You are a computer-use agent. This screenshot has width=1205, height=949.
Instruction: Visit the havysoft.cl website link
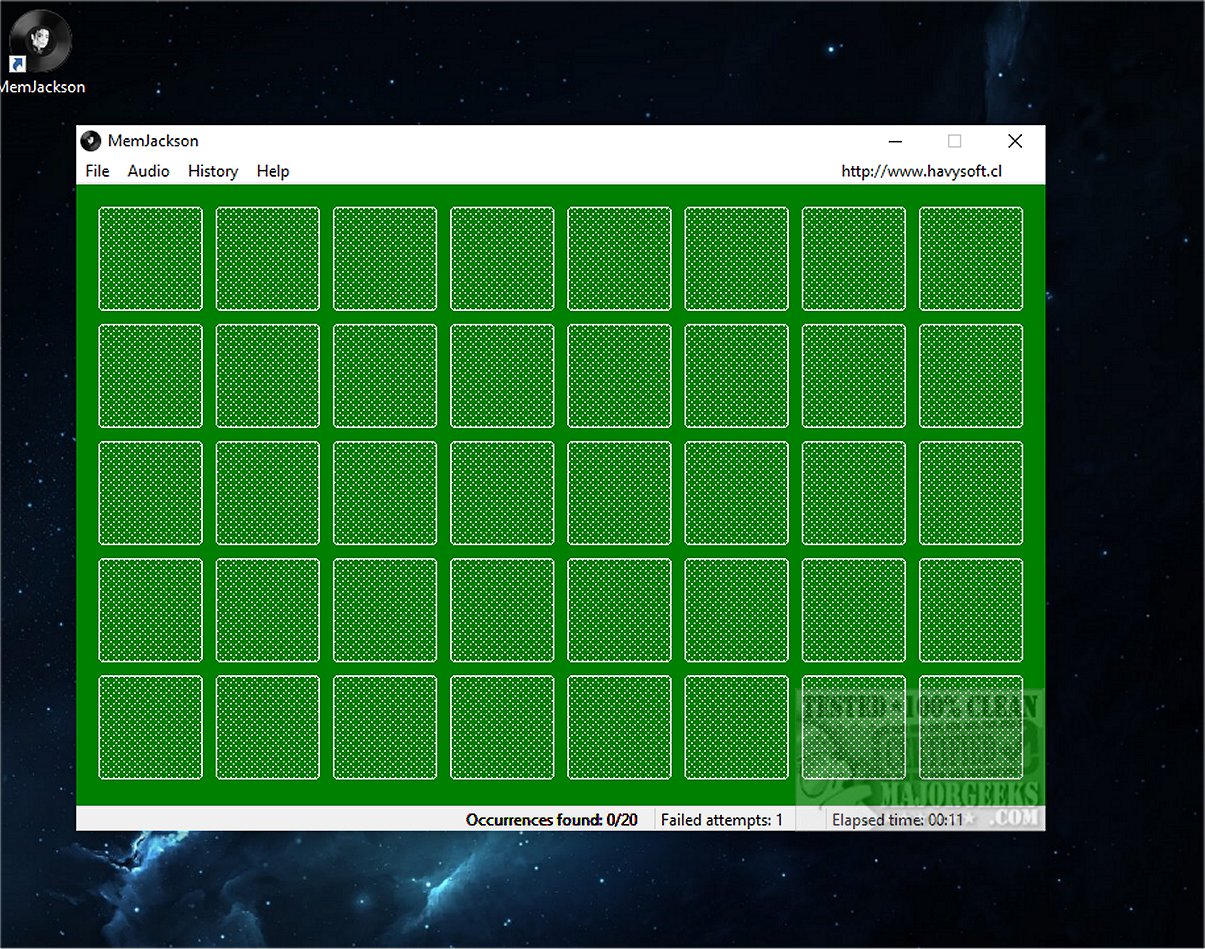coord(921,171)
